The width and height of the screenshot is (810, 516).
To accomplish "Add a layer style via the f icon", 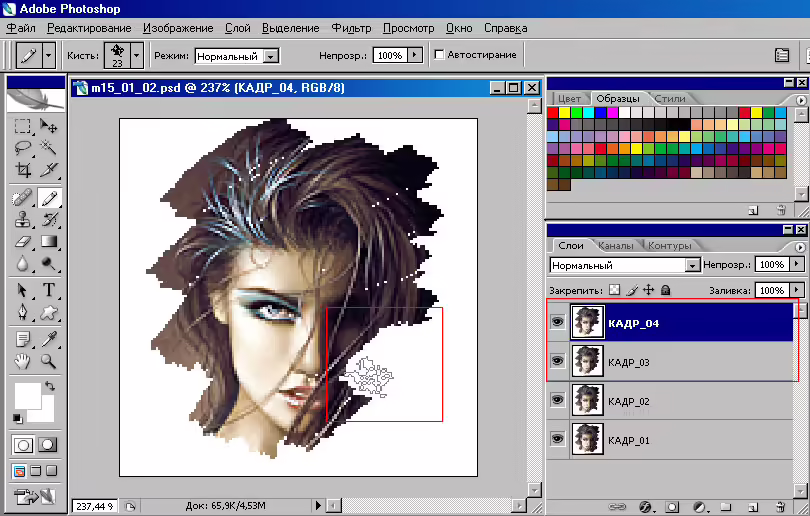I will [x=645, y=507].
